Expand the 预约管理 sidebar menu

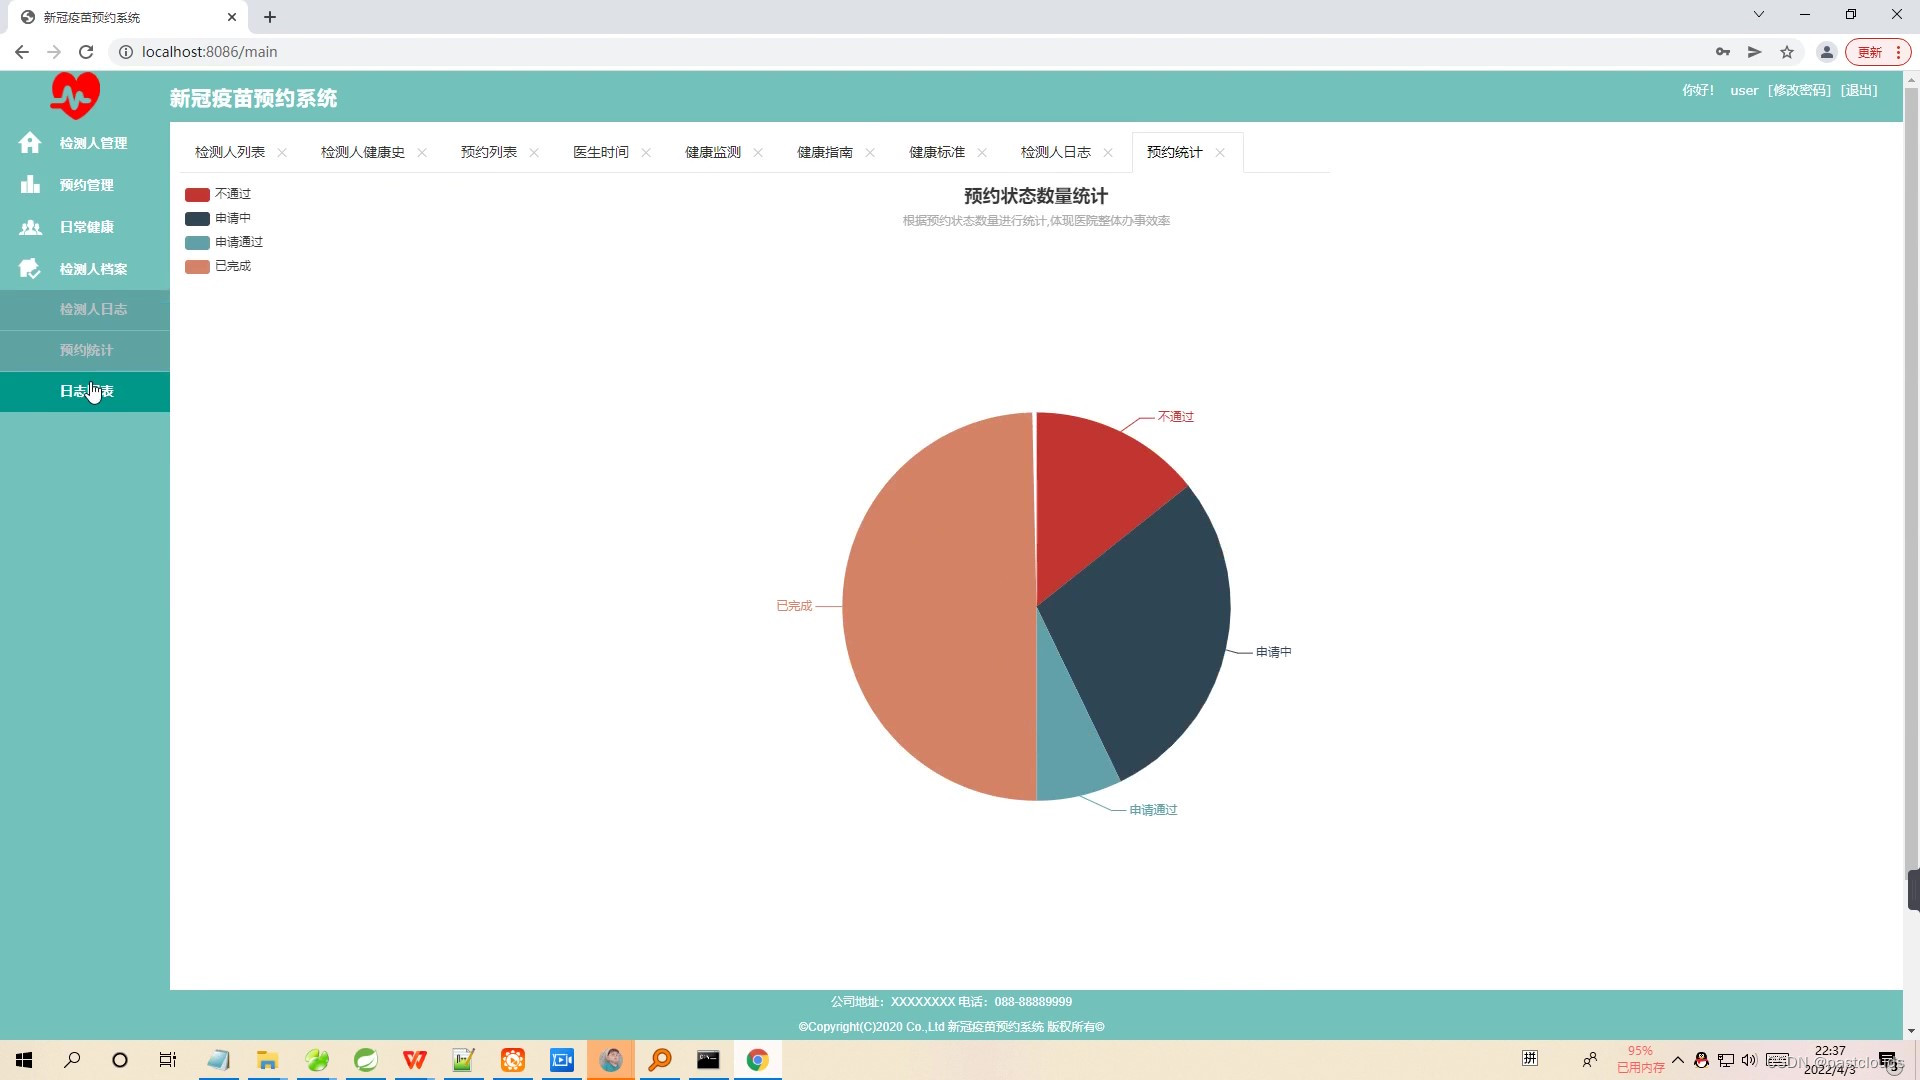(86, 185)
